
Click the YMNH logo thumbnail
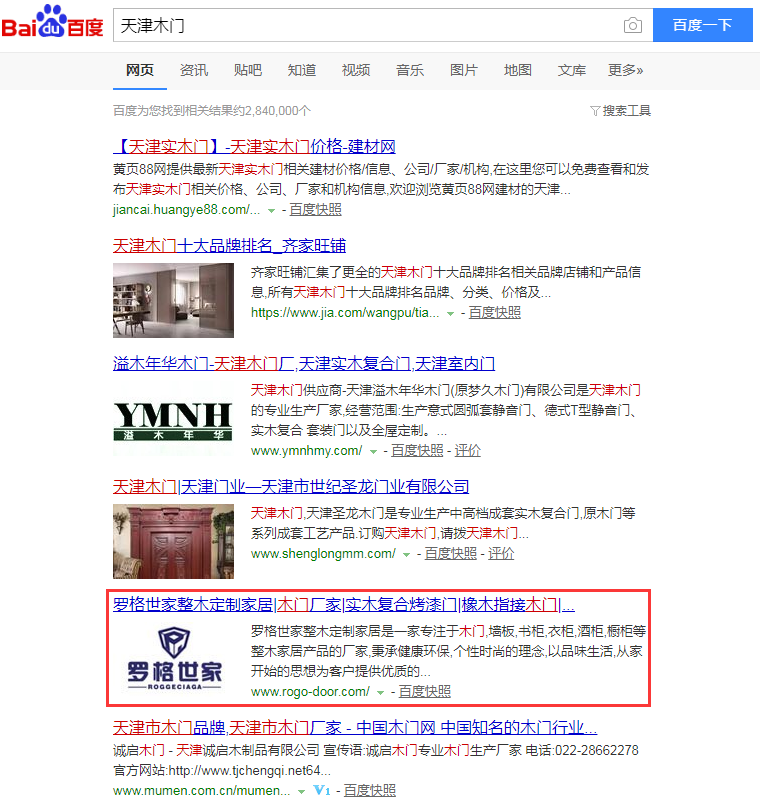click(174, 421)
